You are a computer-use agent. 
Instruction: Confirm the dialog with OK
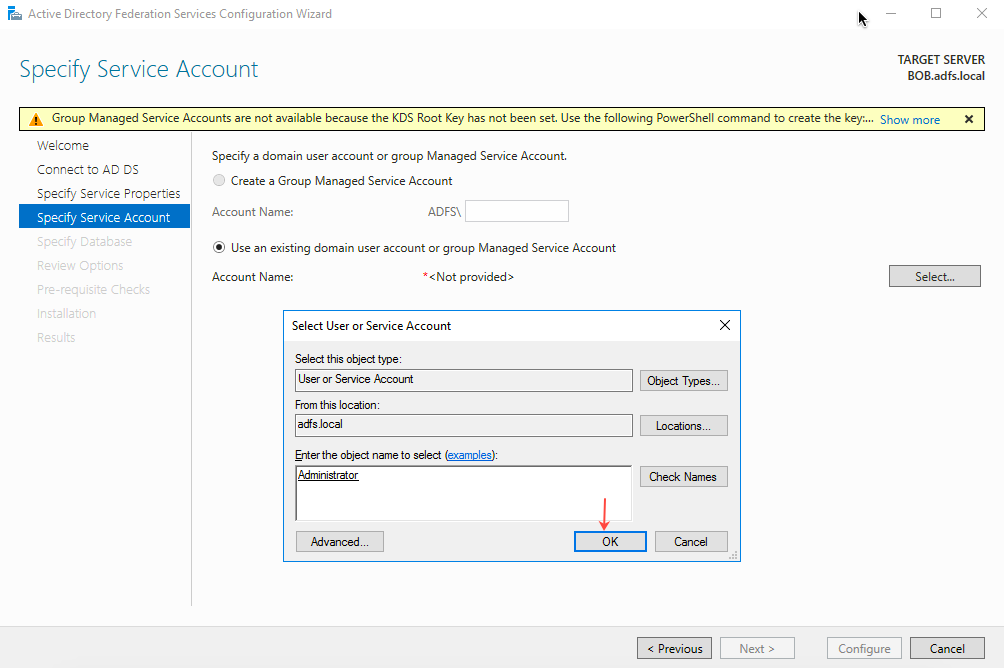click(x=610, y=542)
